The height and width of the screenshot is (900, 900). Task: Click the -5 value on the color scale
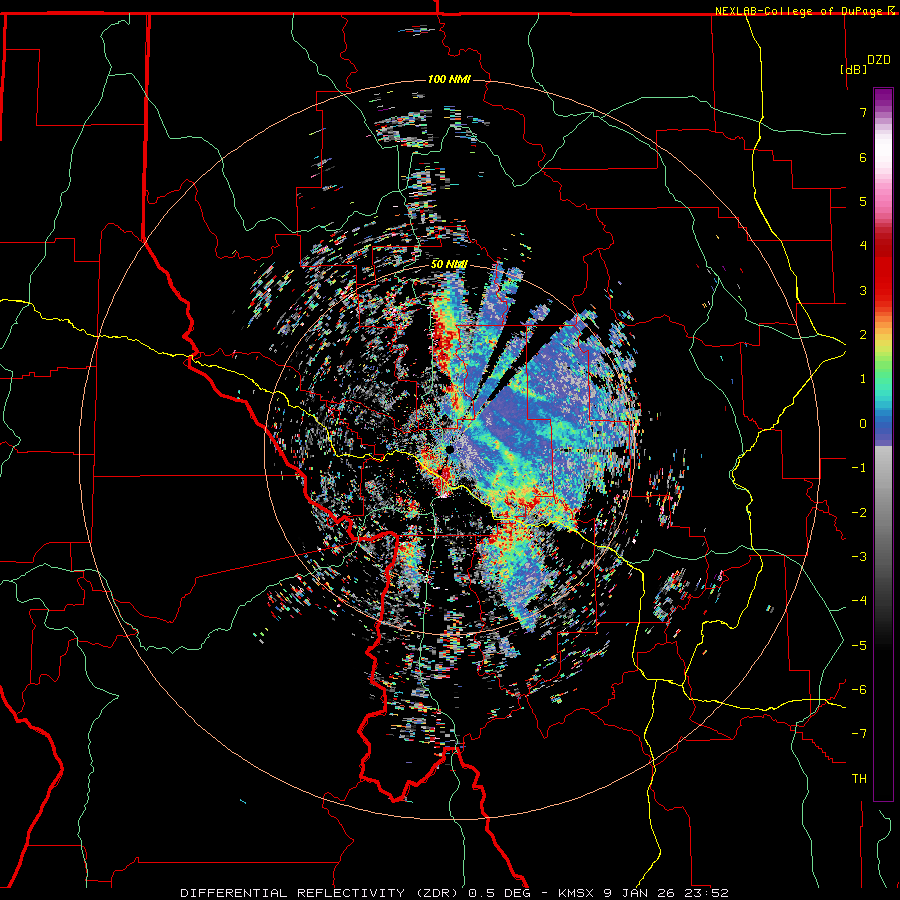[859, 646]
